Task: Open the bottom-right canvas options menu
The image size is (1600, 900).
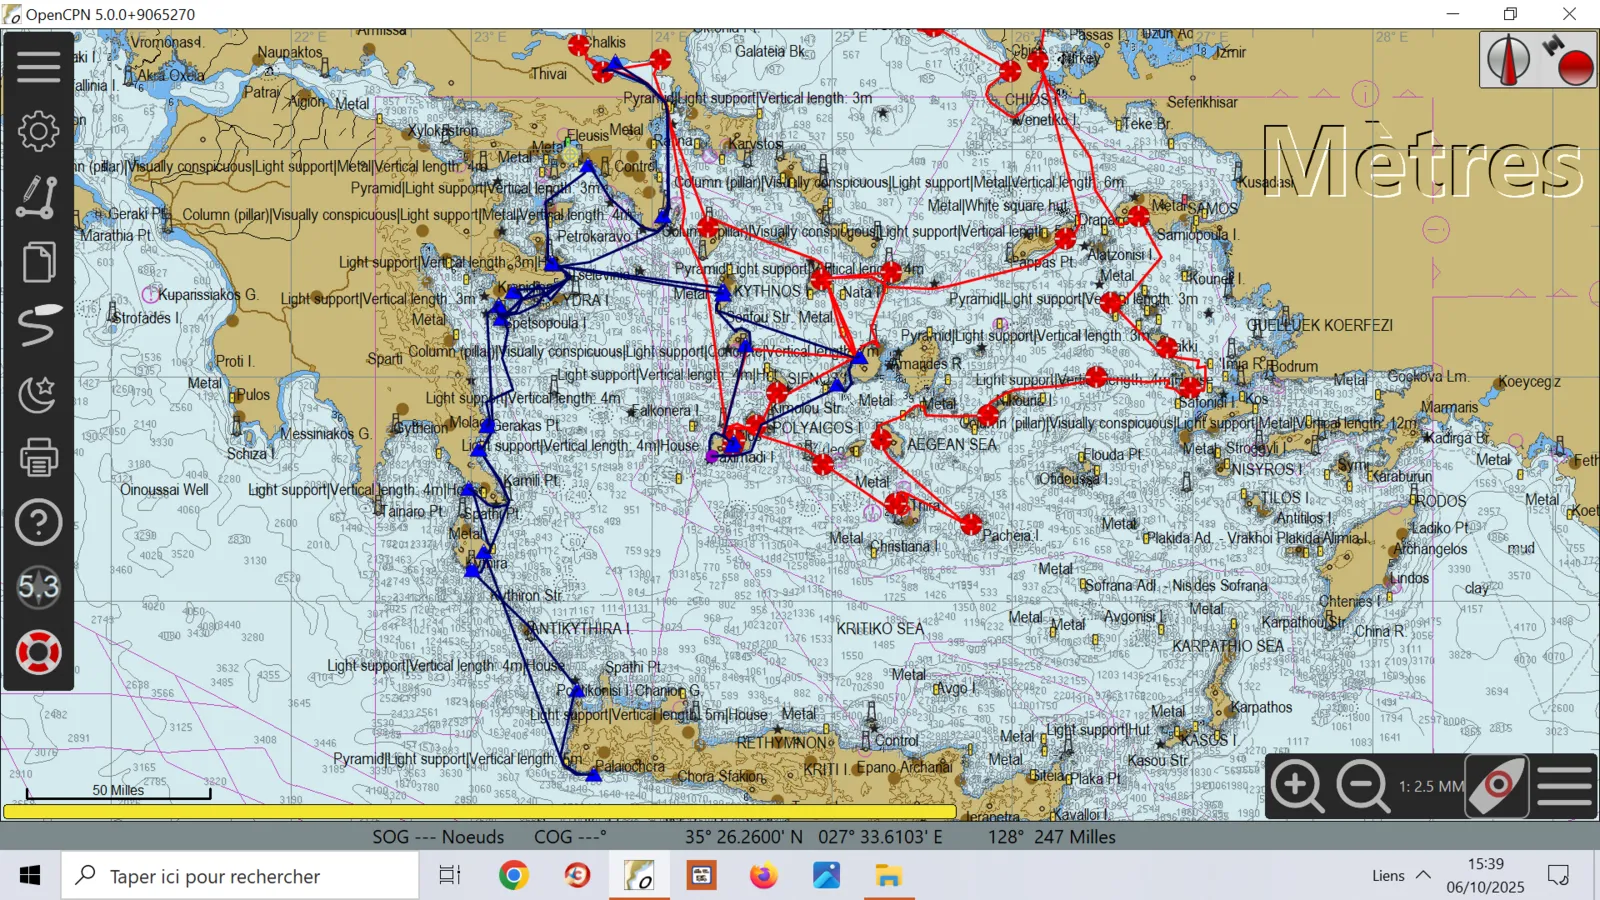Action: pyautogui.click(x=1564, y=787)
